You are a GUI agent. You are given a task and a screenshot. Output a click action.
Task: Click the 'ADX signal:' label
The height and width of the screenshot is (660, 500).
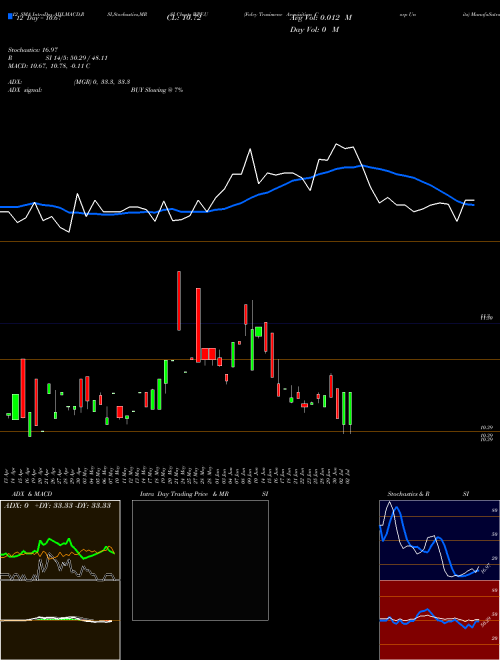pyautogui.click(x=25, y=90)
